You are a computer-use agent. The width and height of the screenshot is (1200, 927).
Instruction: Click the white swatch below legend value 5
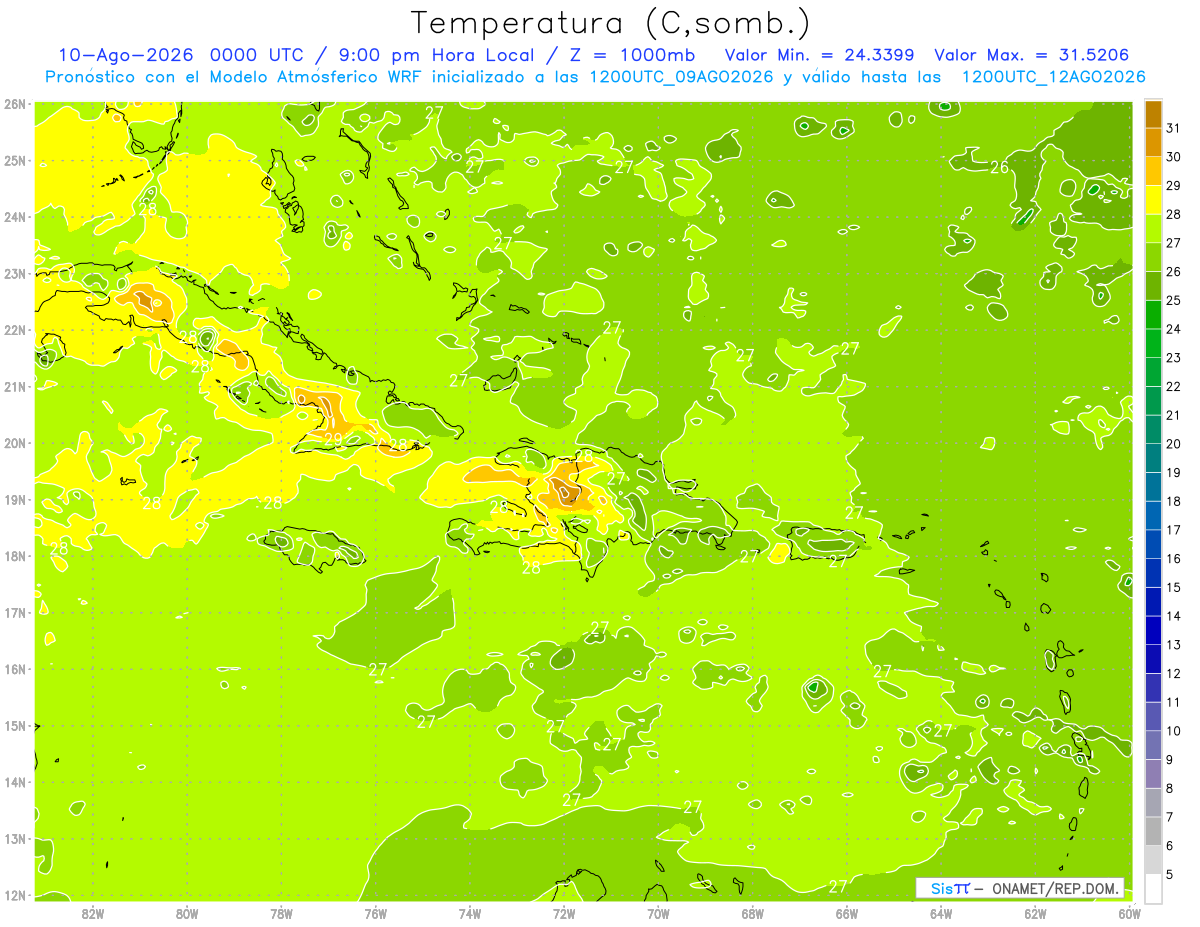pos(1153,889)
